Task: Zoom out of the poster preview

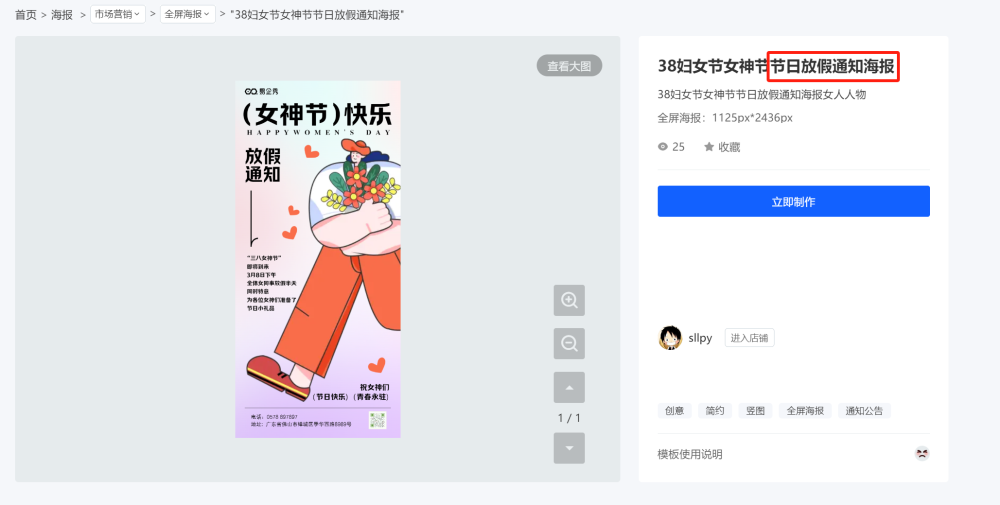Action: point(569,344)
